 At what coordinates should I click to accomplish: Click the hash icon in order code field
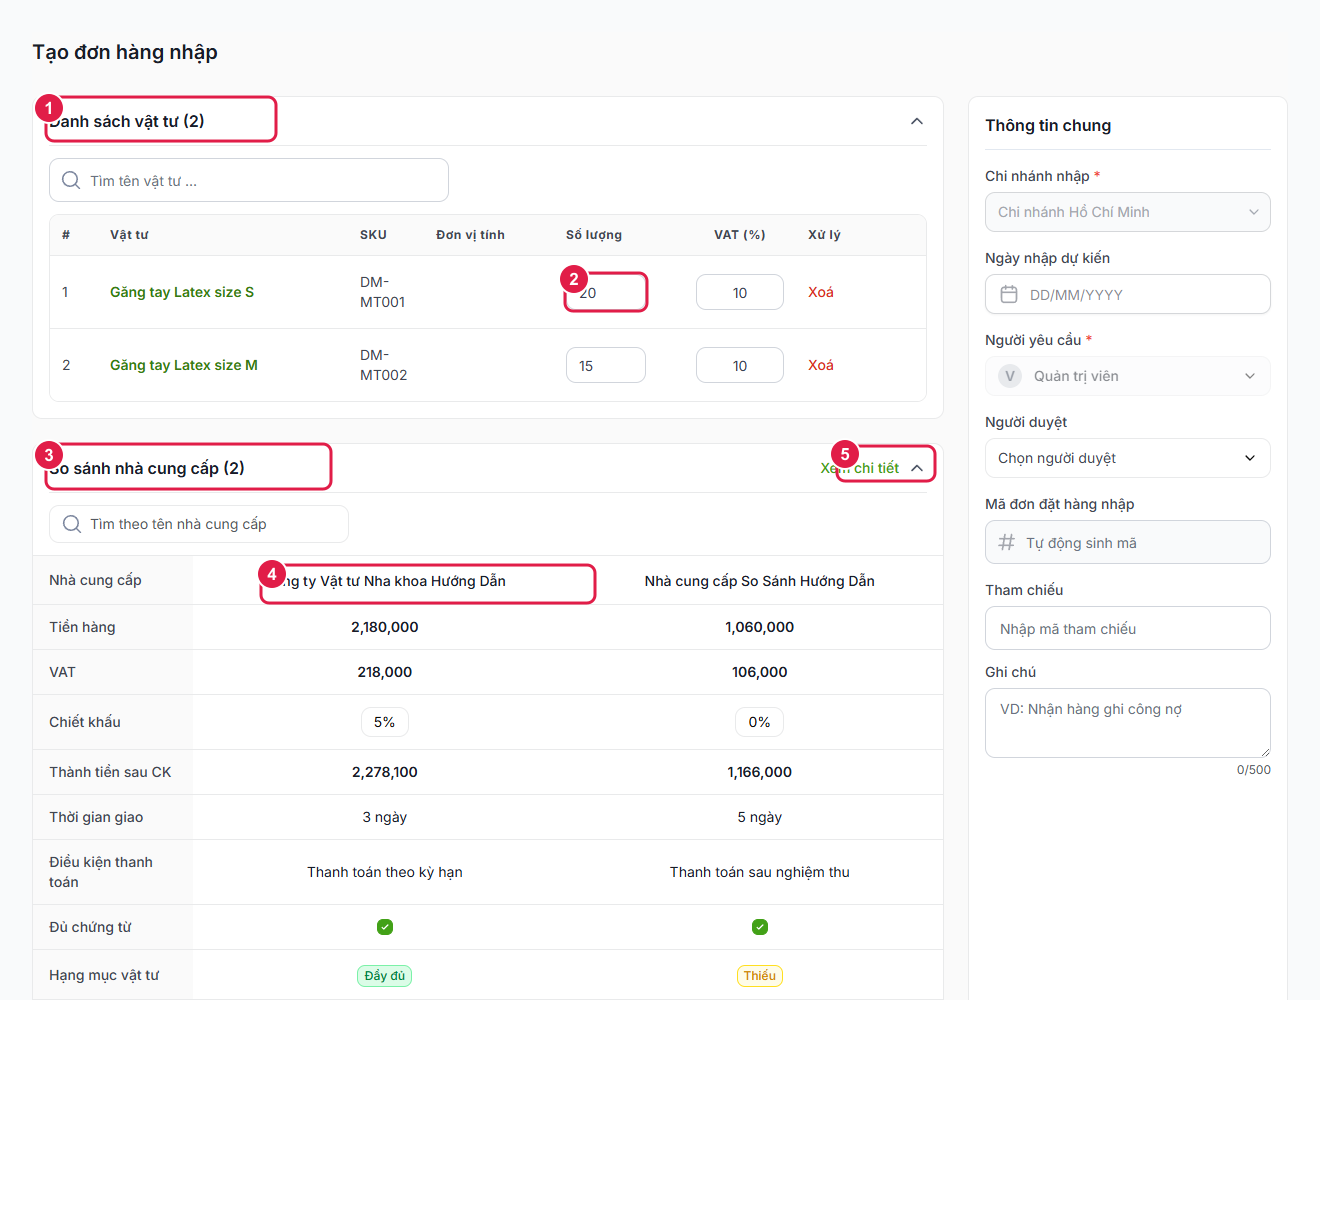point(1007,542)
